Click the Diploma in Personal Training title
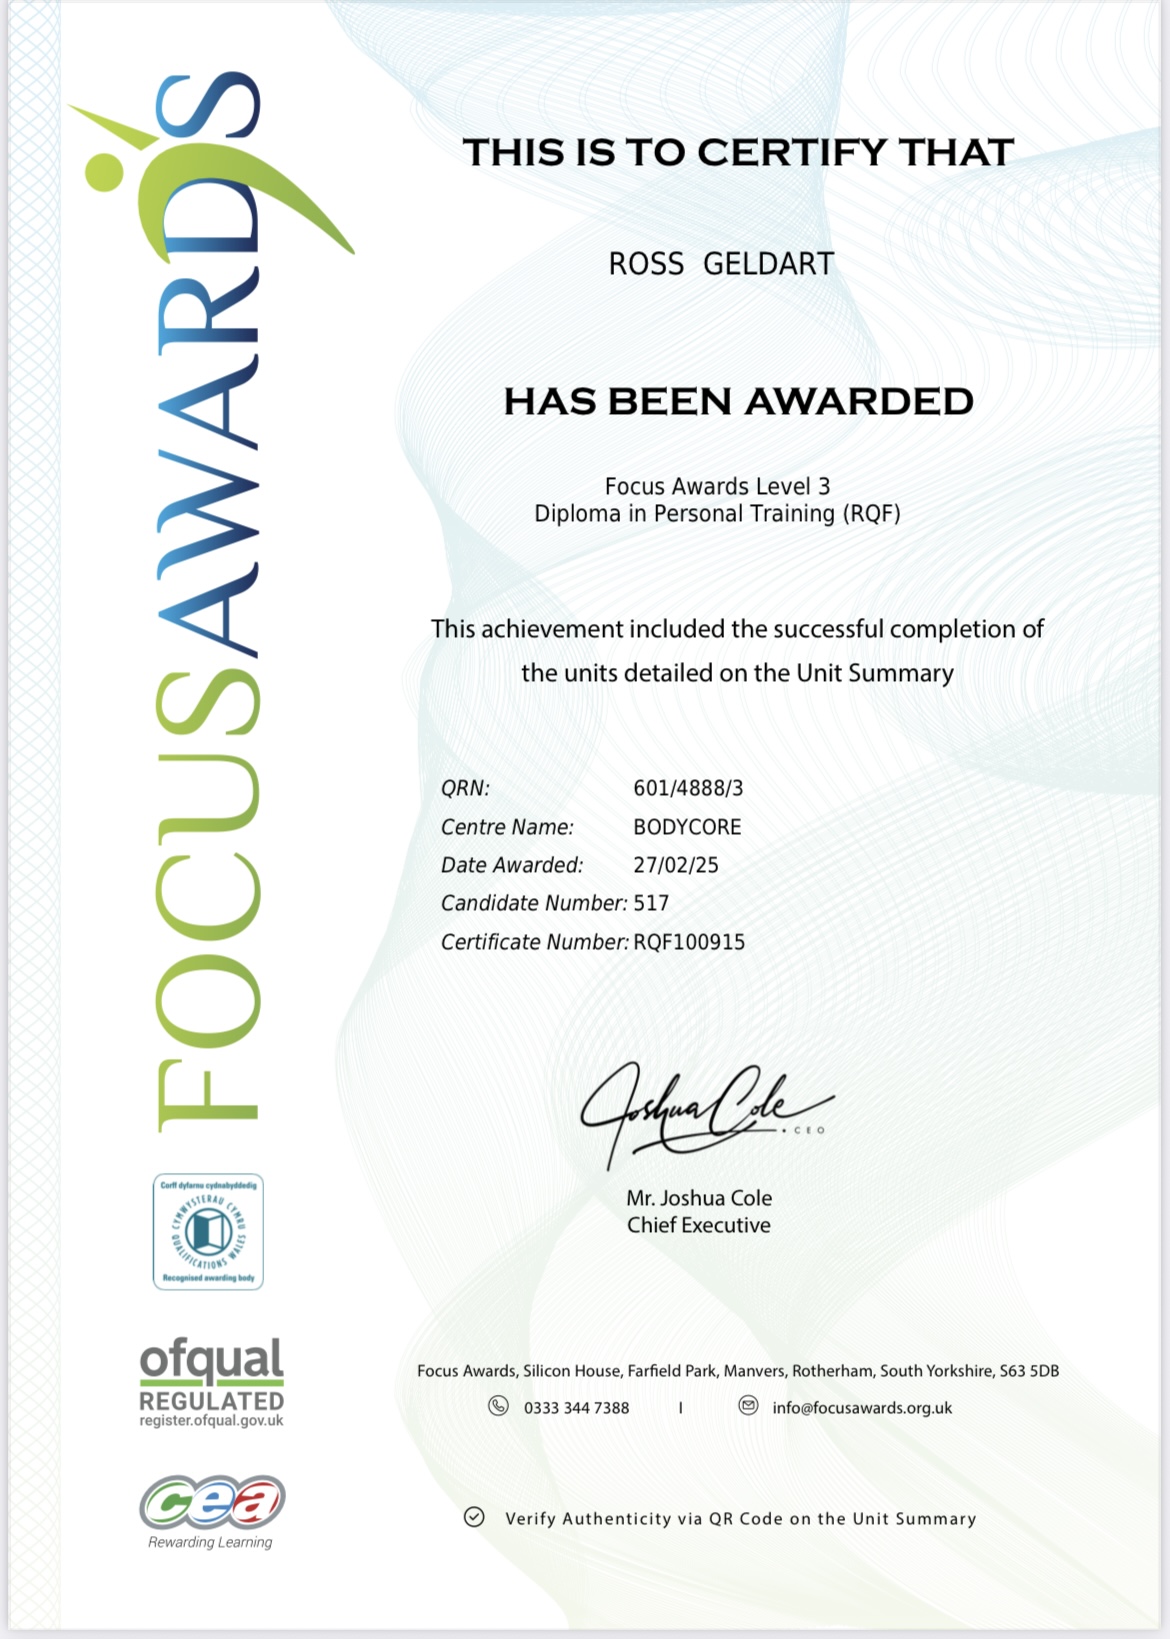1170x1639 pixels. pos(717,514)
